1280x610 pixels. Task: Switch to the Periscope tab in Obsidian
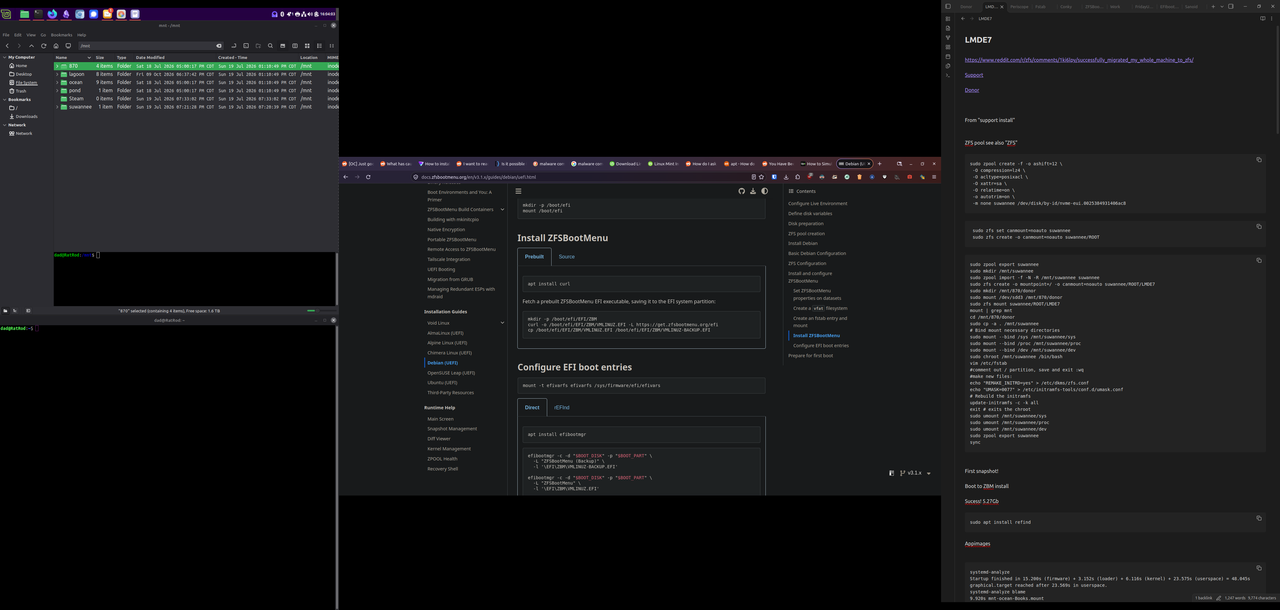point(1019,6)
